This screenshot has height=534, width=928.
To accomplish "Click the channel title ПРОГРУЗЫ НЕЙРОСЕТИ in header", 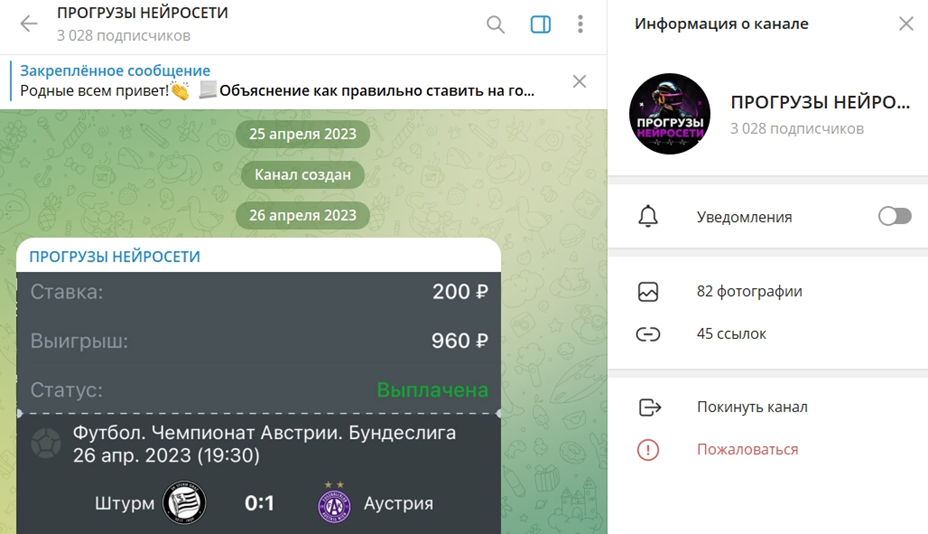I will (x=143, y=13).
